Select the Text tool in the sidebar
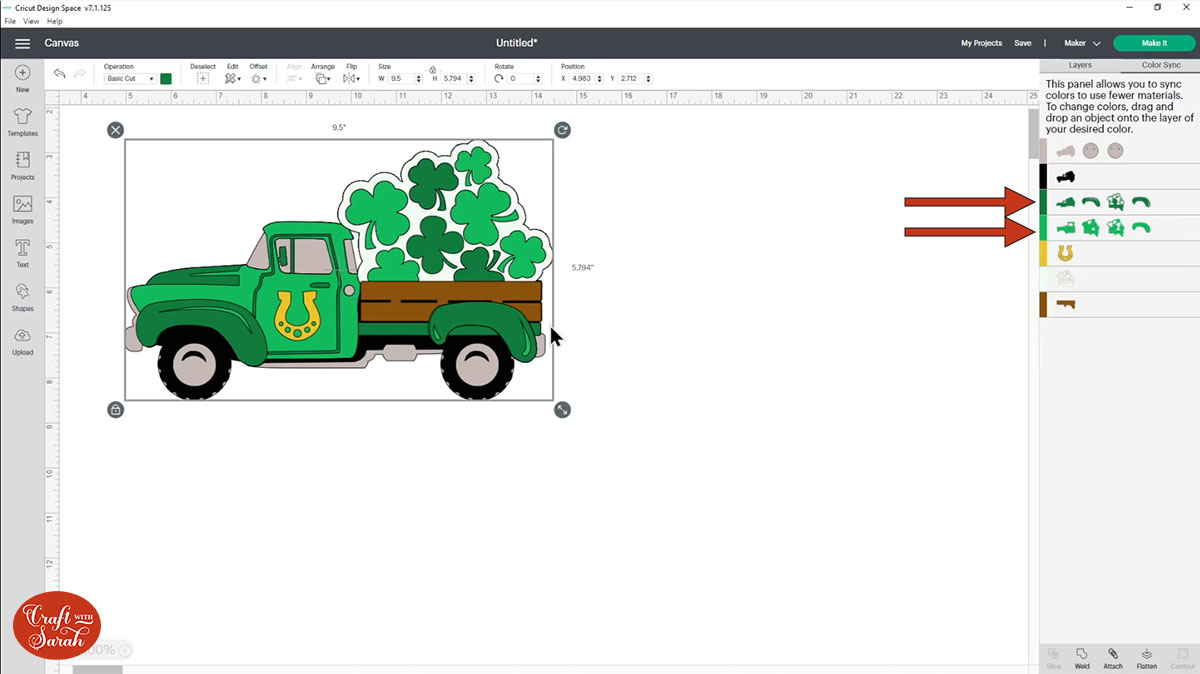Screen dimensions: 1200x674 (22, 252)
